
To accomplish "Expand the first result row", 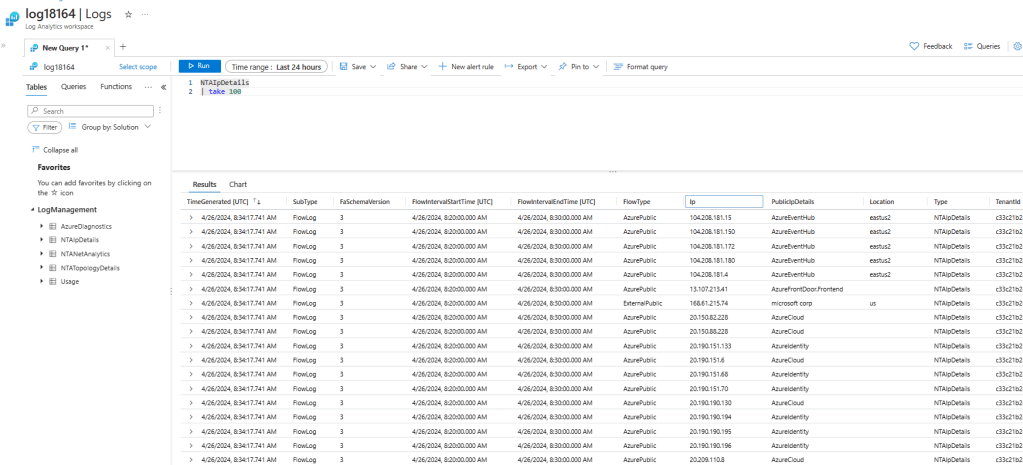I will click(191, 217).
